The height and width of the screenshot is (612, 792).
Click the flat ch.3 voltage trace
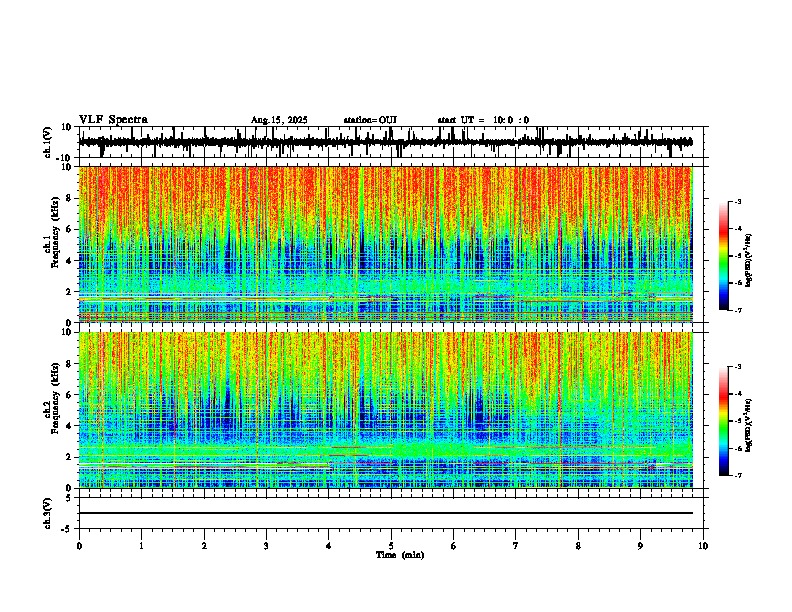point(386,513)
